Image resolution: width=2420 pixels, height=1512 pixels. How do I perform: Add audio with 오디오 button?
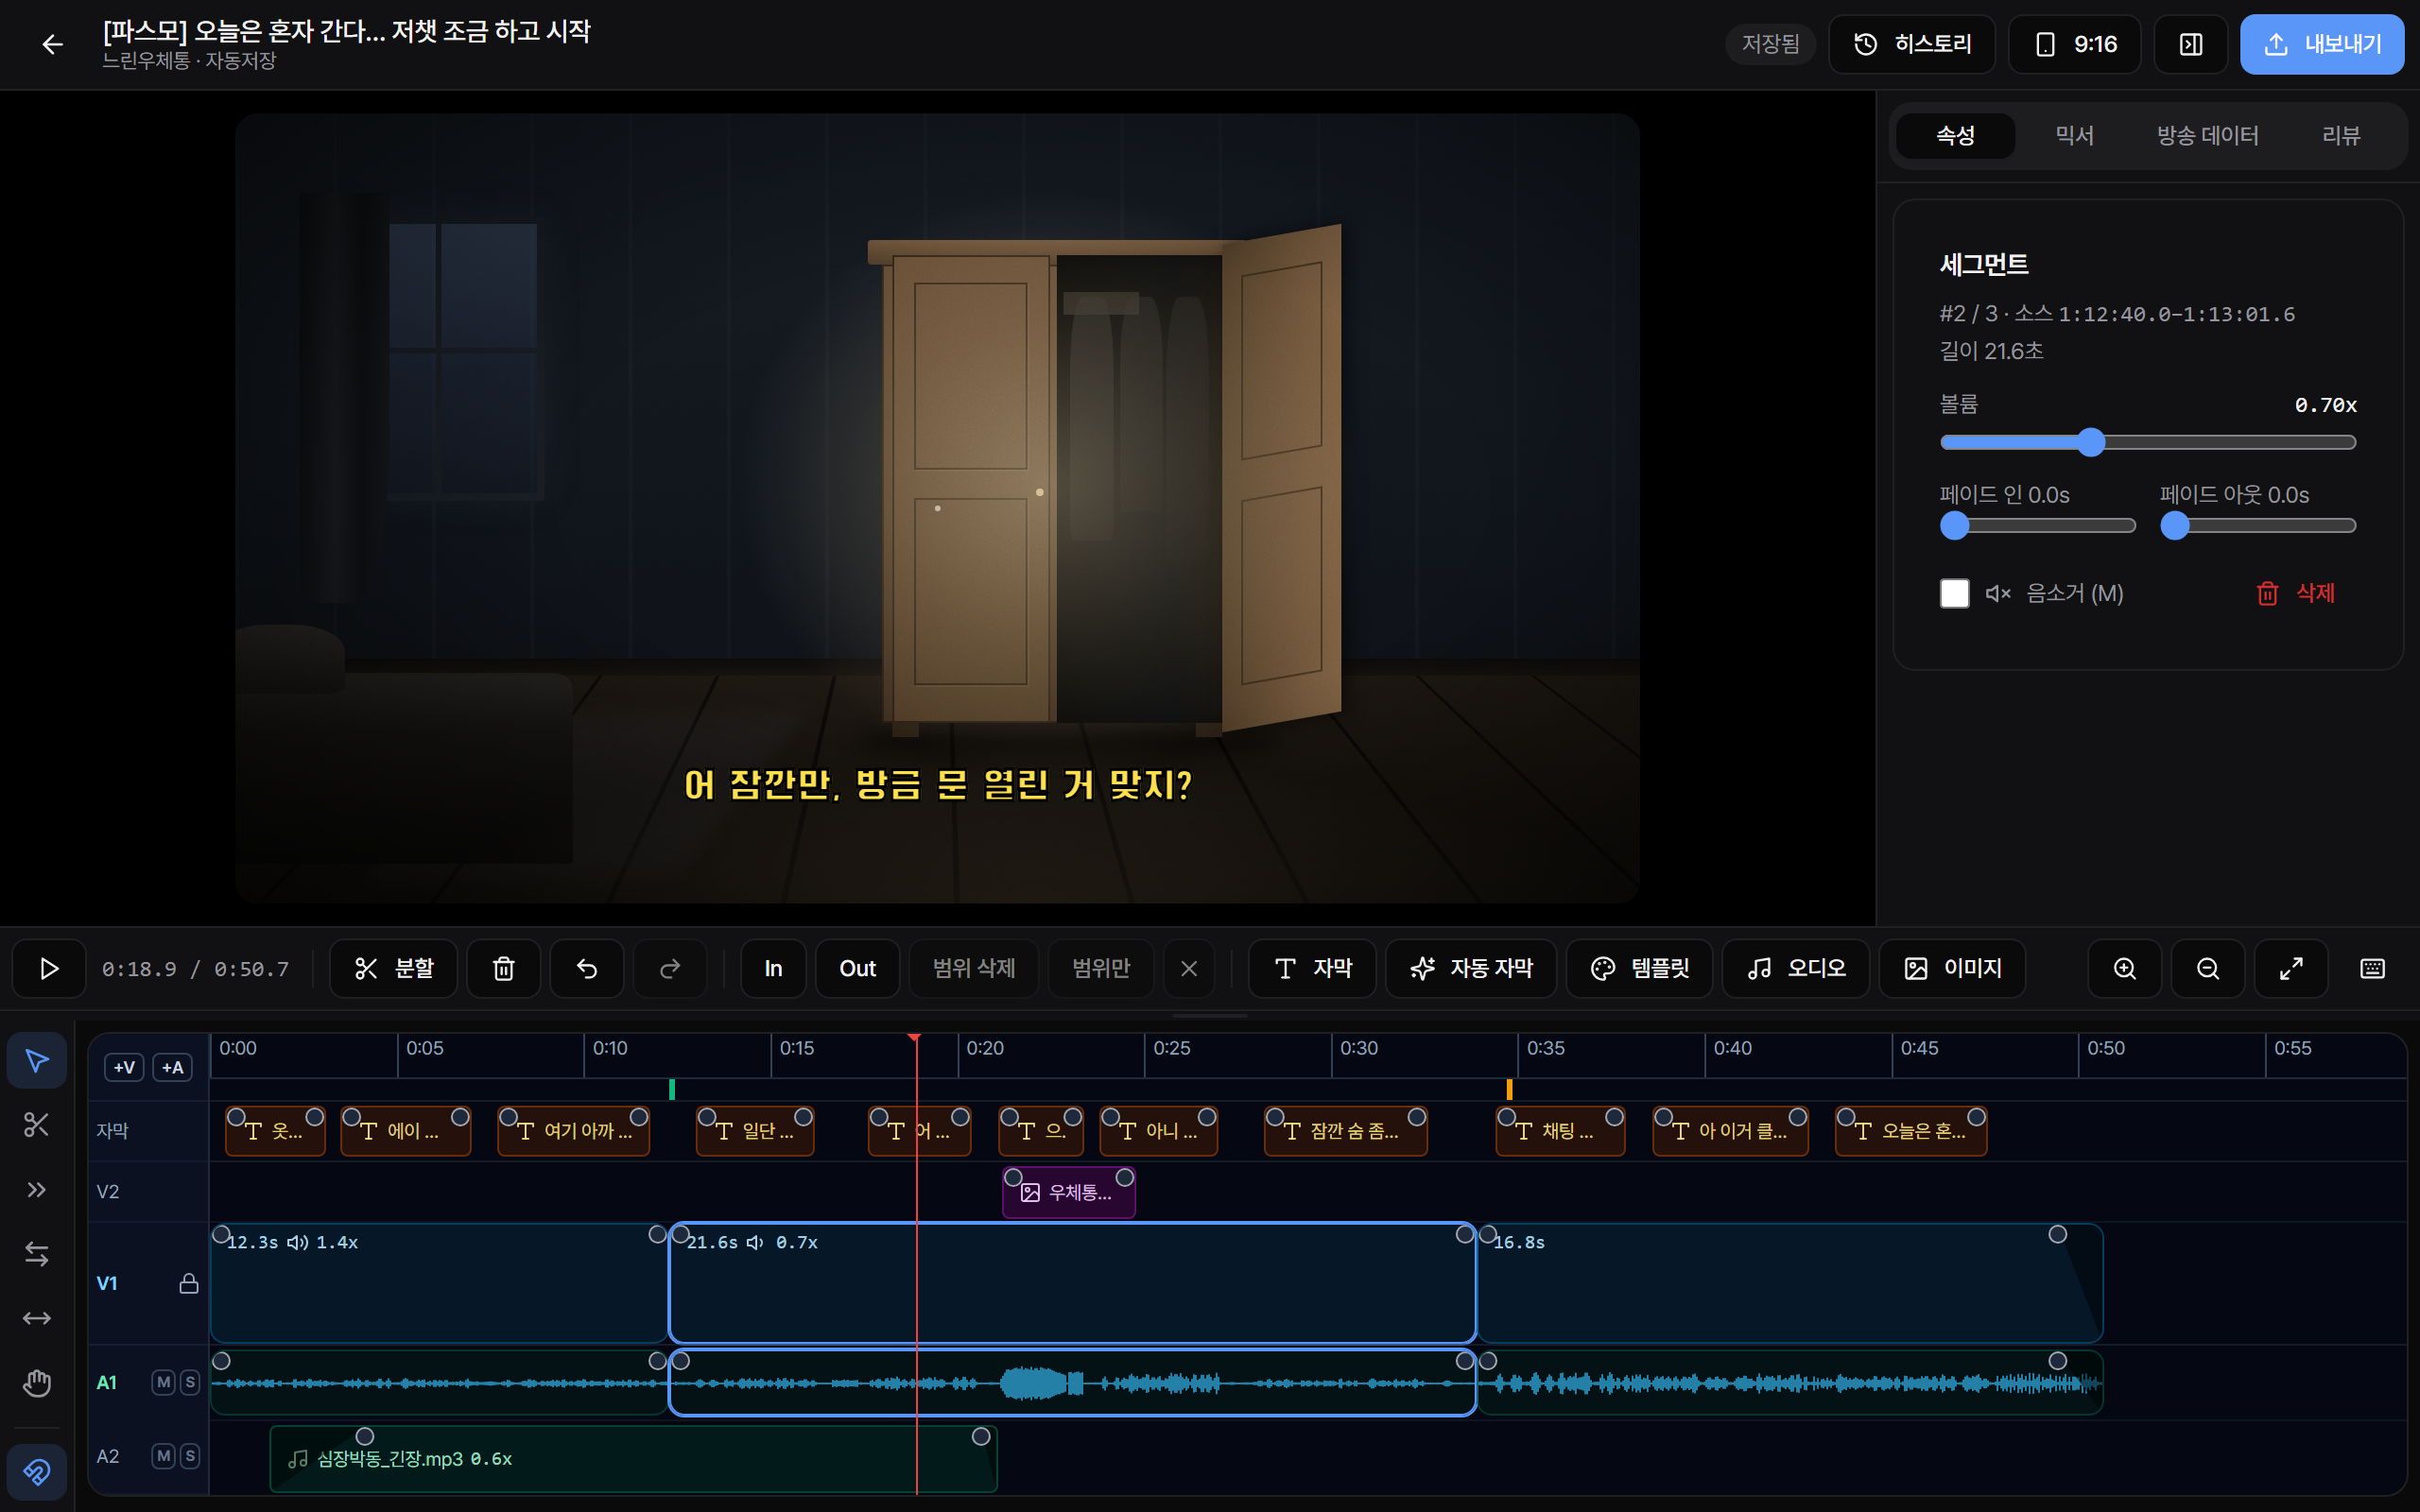(1795, 968)
